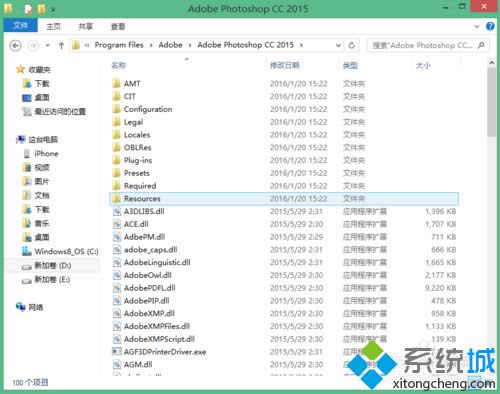Screen dimensions: 500x394
Task: Sort by the 类型 type column header
Action: [x=350, y=65]
